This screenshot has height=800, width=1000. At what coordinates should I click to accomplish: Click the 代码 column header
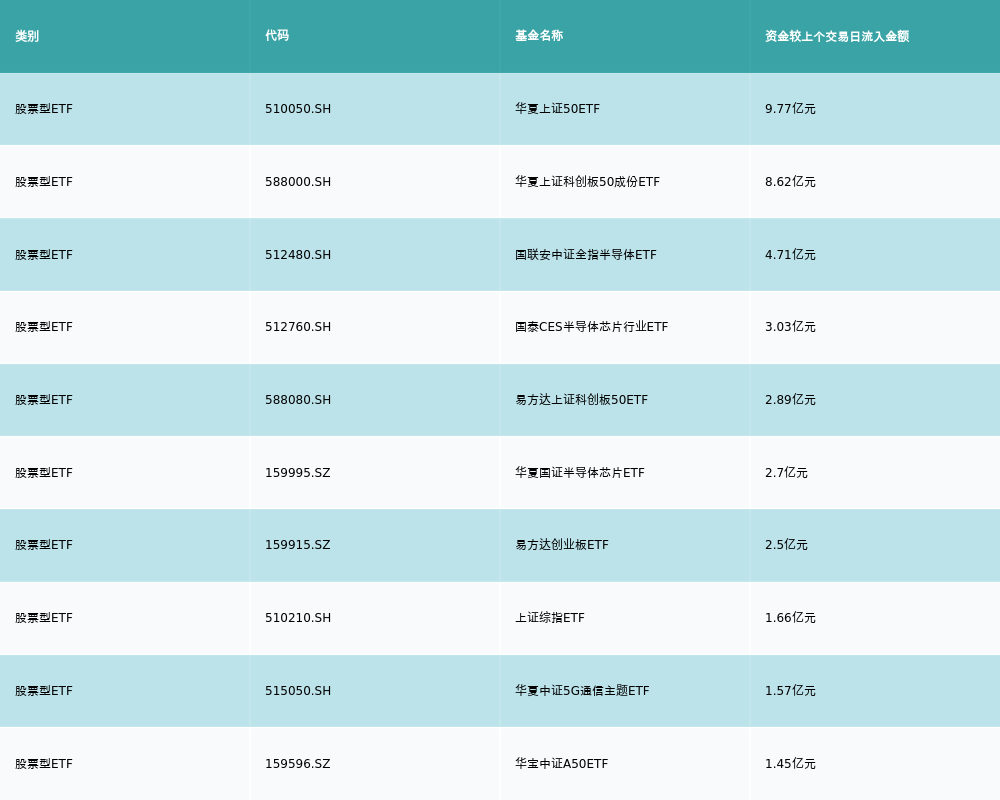[x=277, y=36]
